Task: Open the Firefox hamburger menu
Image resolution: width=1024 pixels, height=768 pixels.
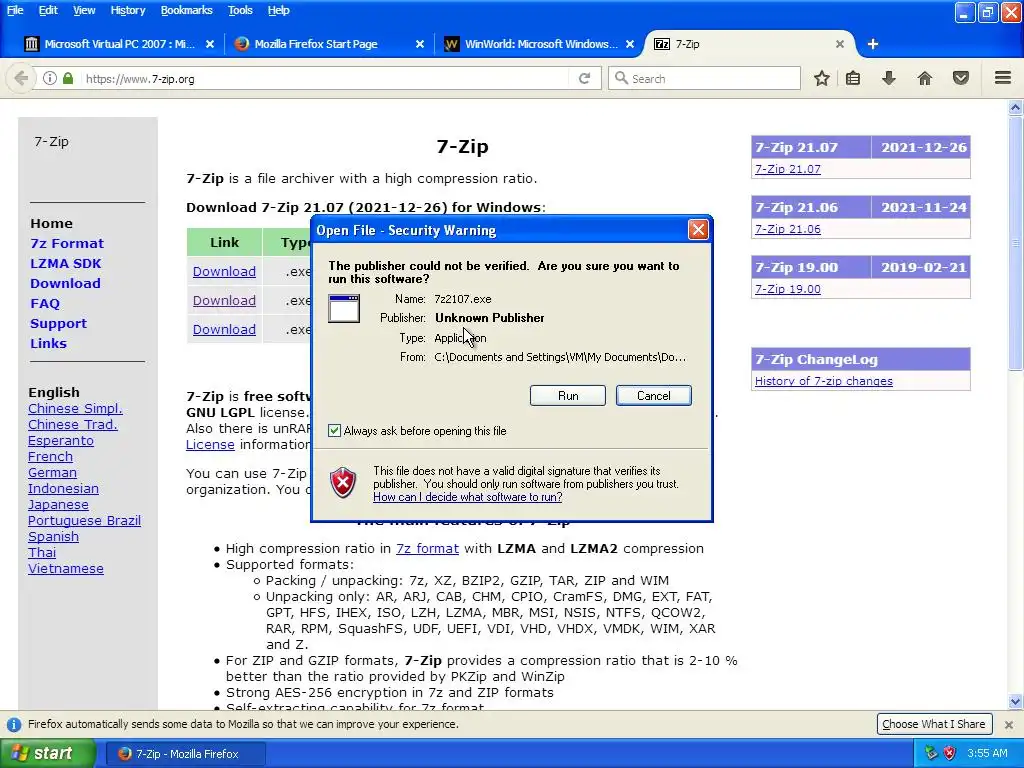Action: [1003, 78]
